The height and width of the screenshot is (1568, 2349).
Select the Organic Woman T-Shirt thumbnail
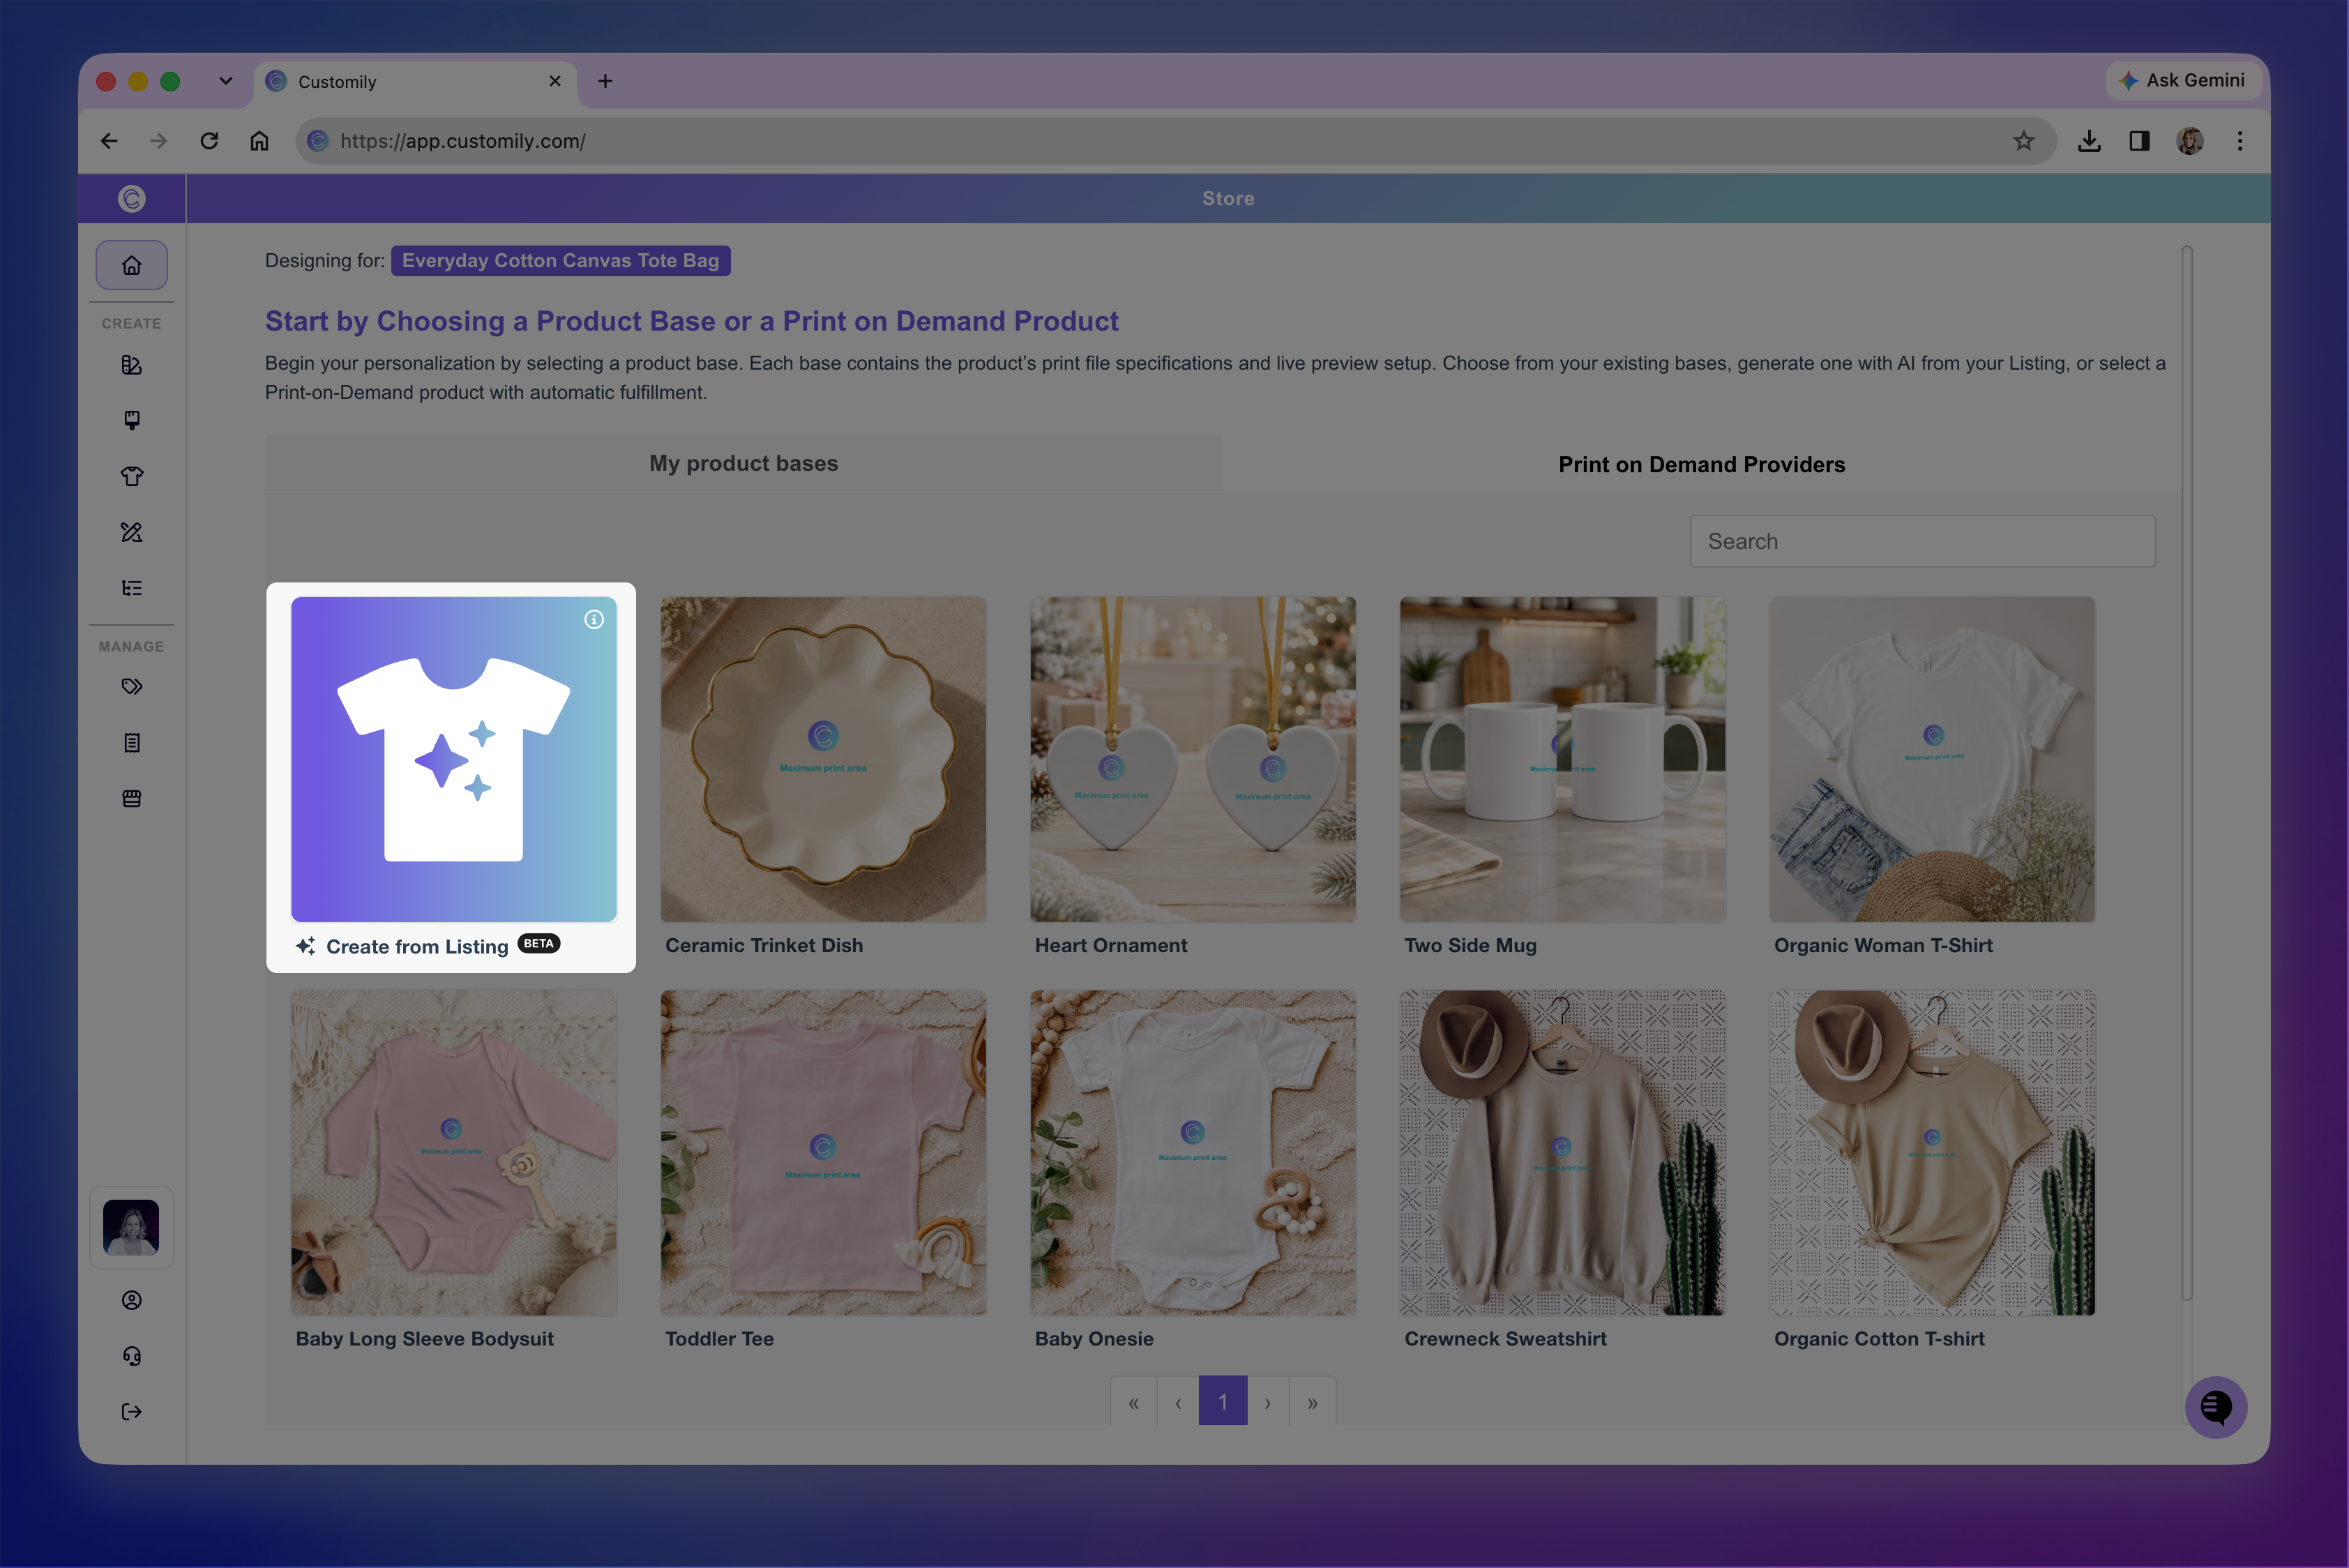(x=1932, y=759)
